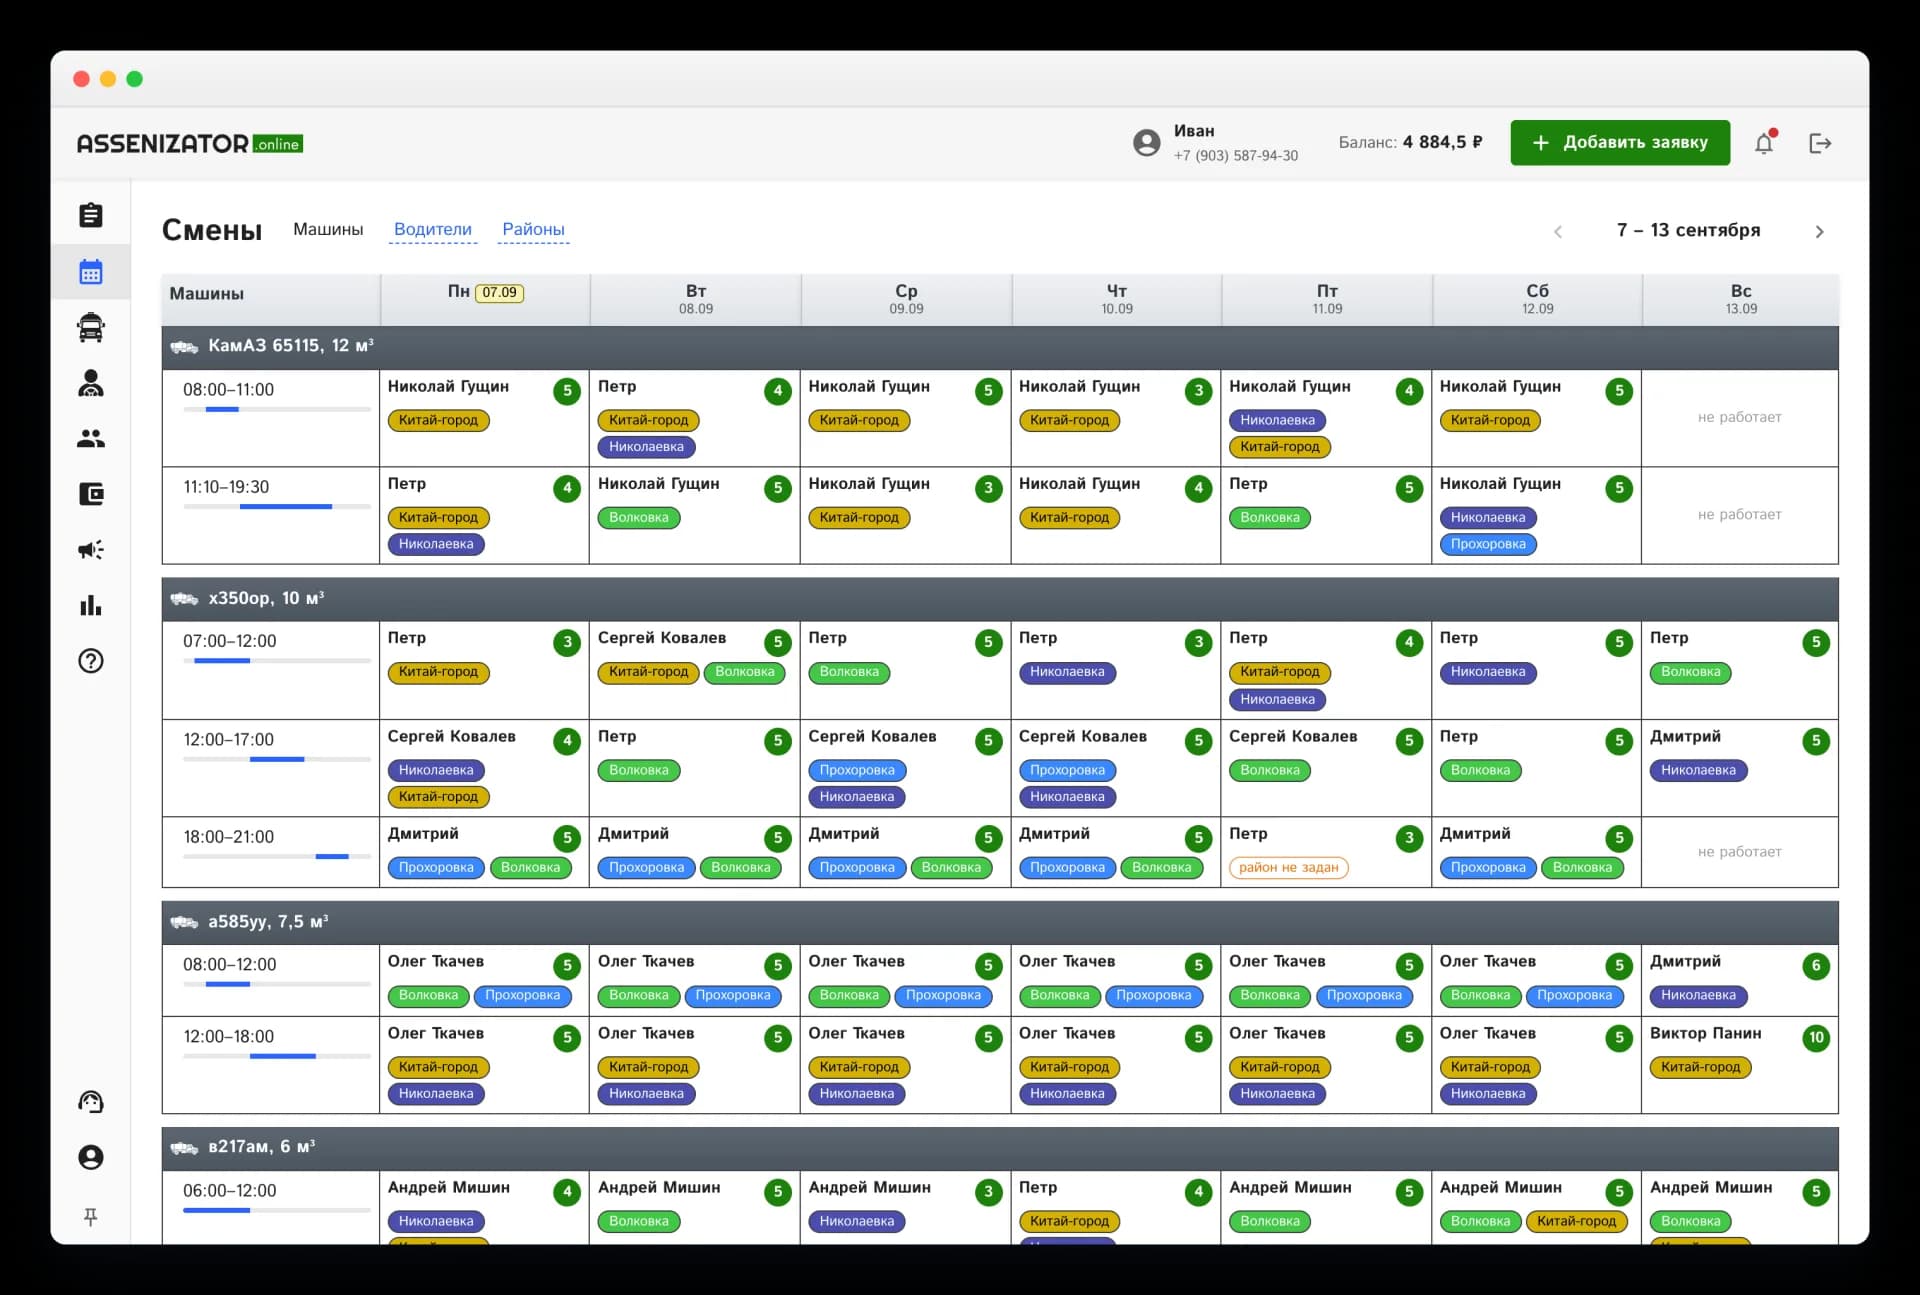Open the support headset icon in sidebar
Viewport: 1920px width, 1295px height.
[x=91, y=1102]
